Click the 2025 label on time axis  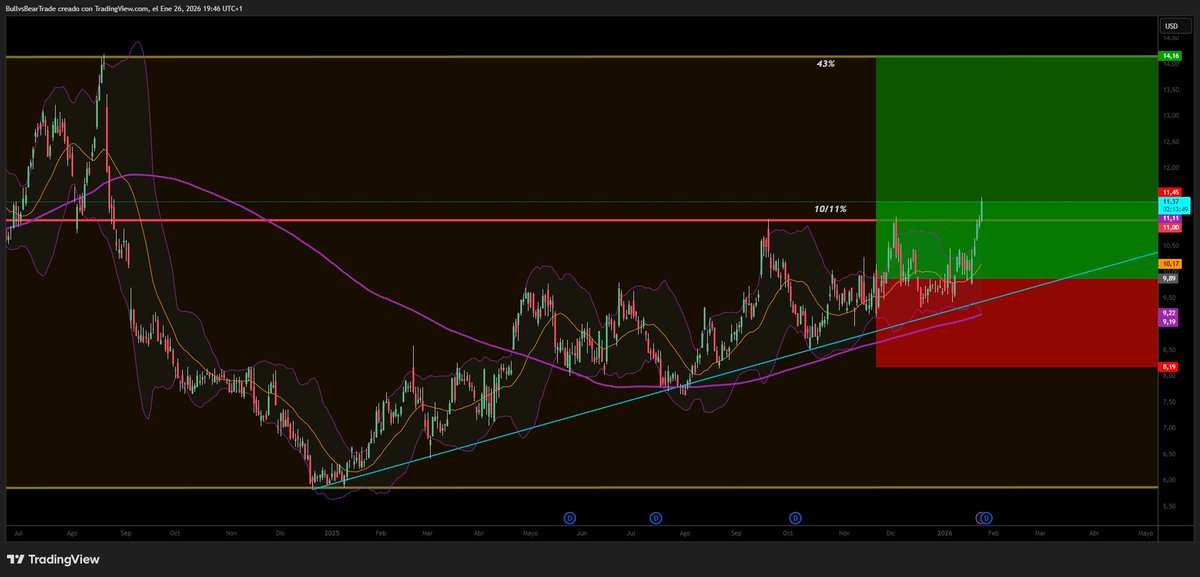coord(331,534)
